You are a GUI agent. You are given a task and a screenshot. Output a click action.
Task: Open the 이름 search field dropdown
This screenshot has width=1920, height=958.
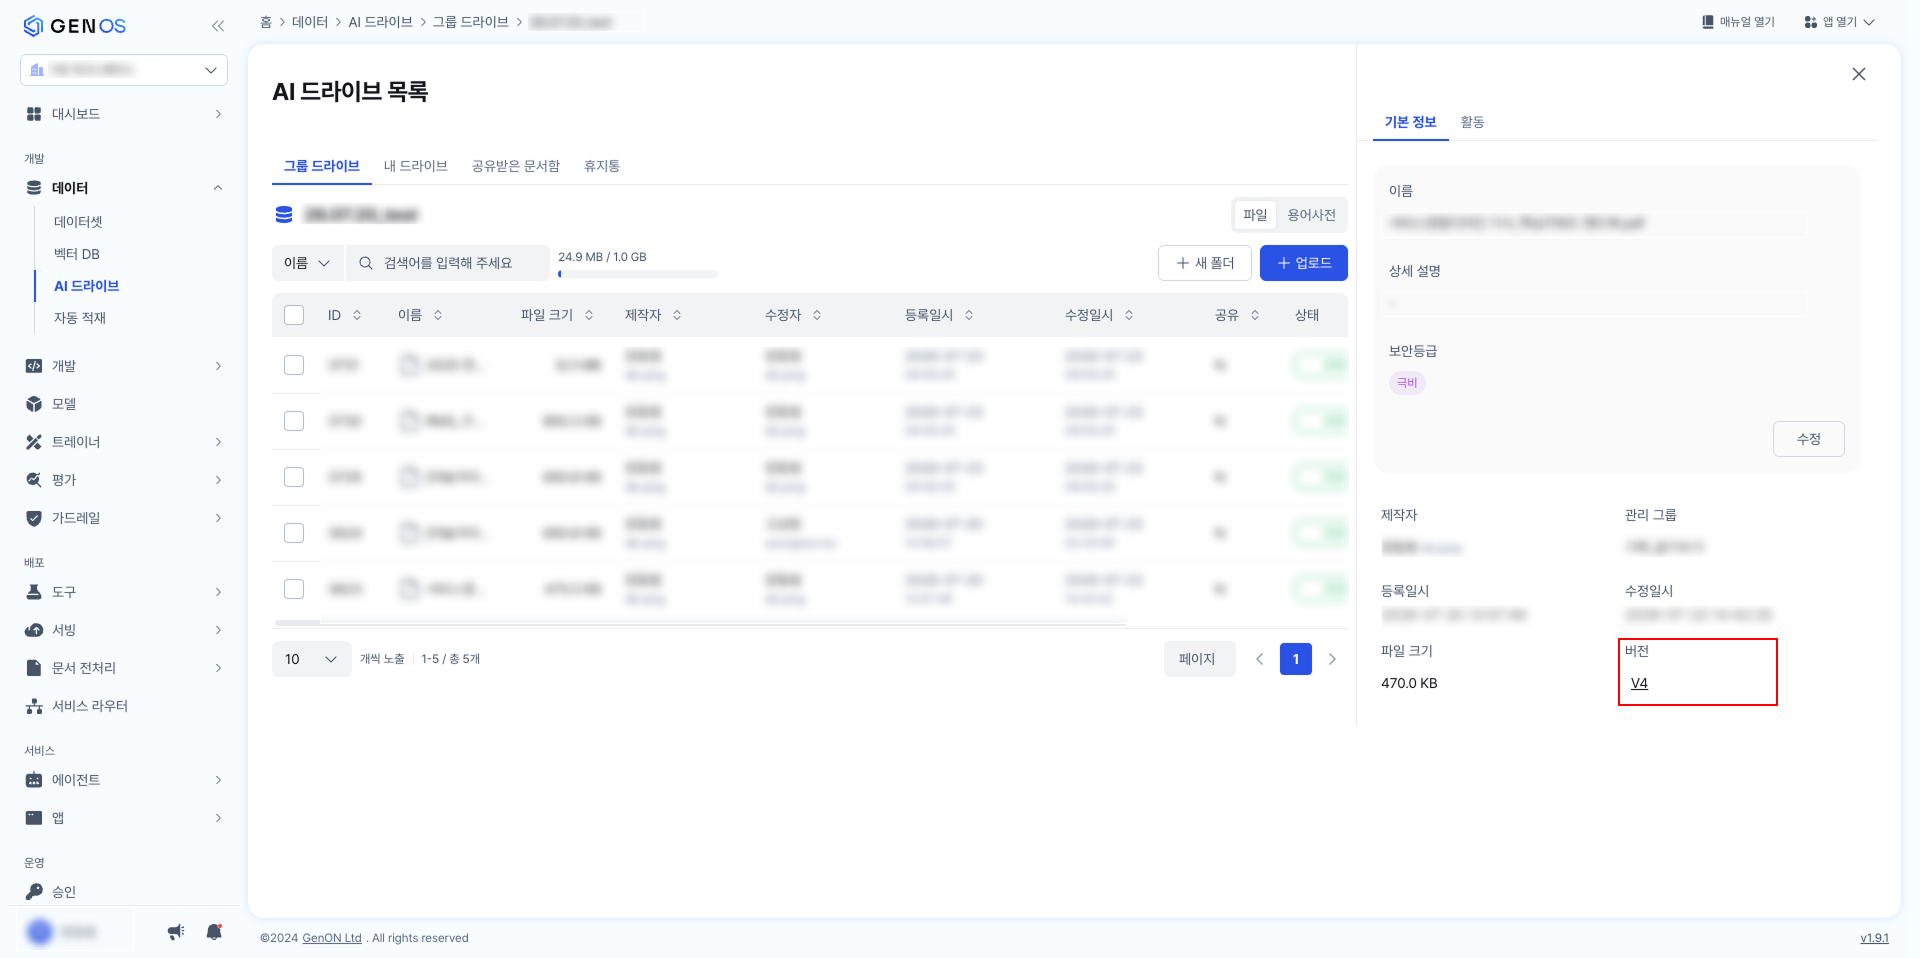307,263
